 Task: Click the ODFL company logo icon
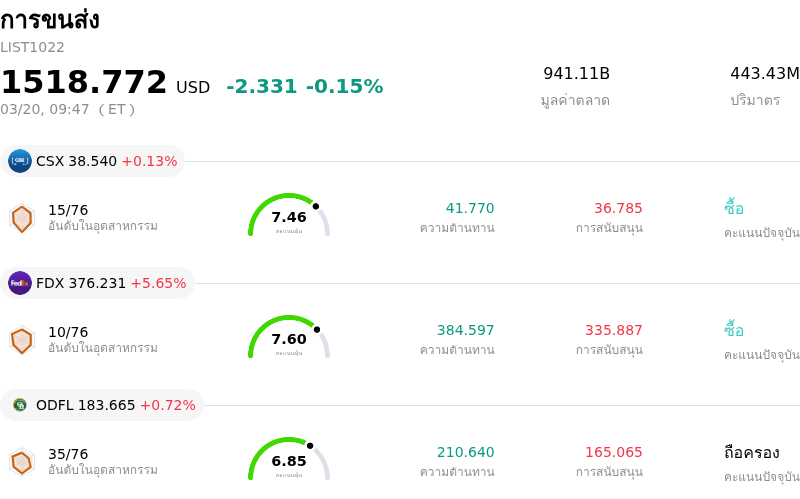[x=20, y=405]
